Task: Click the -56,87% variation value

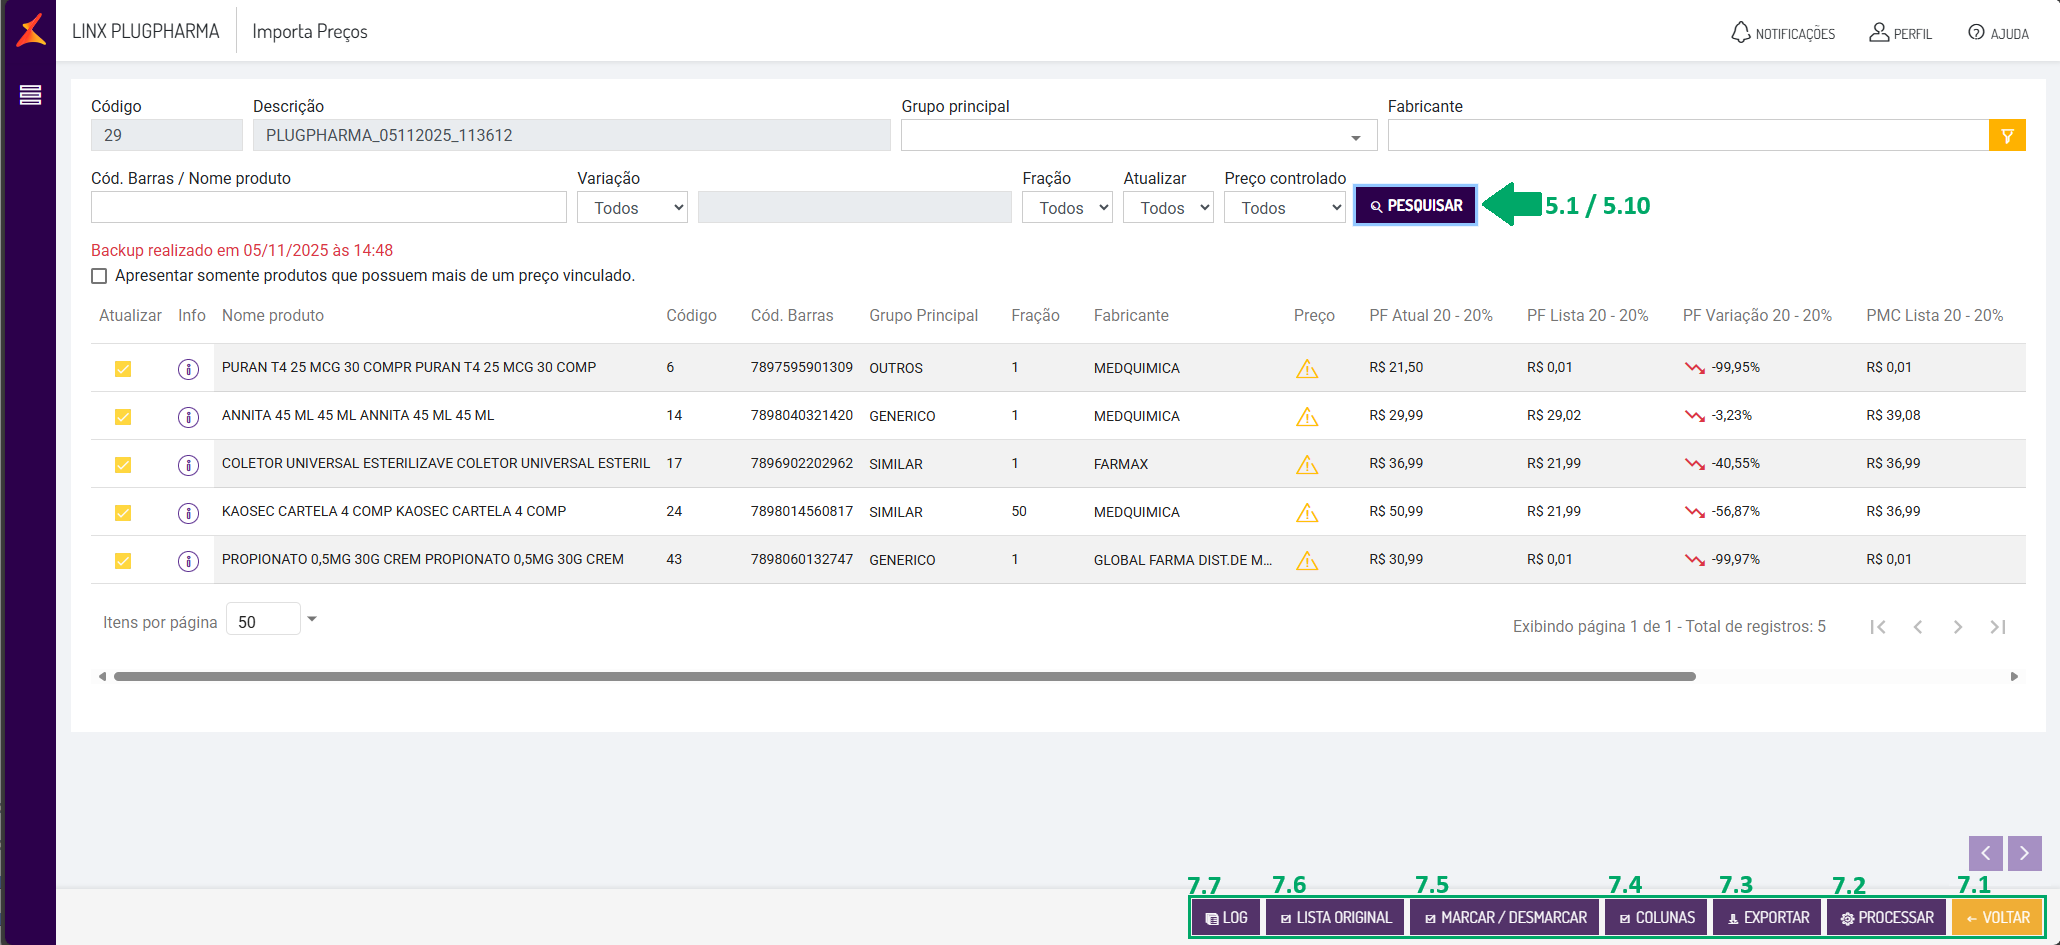Action: [x=1736, y=512]
